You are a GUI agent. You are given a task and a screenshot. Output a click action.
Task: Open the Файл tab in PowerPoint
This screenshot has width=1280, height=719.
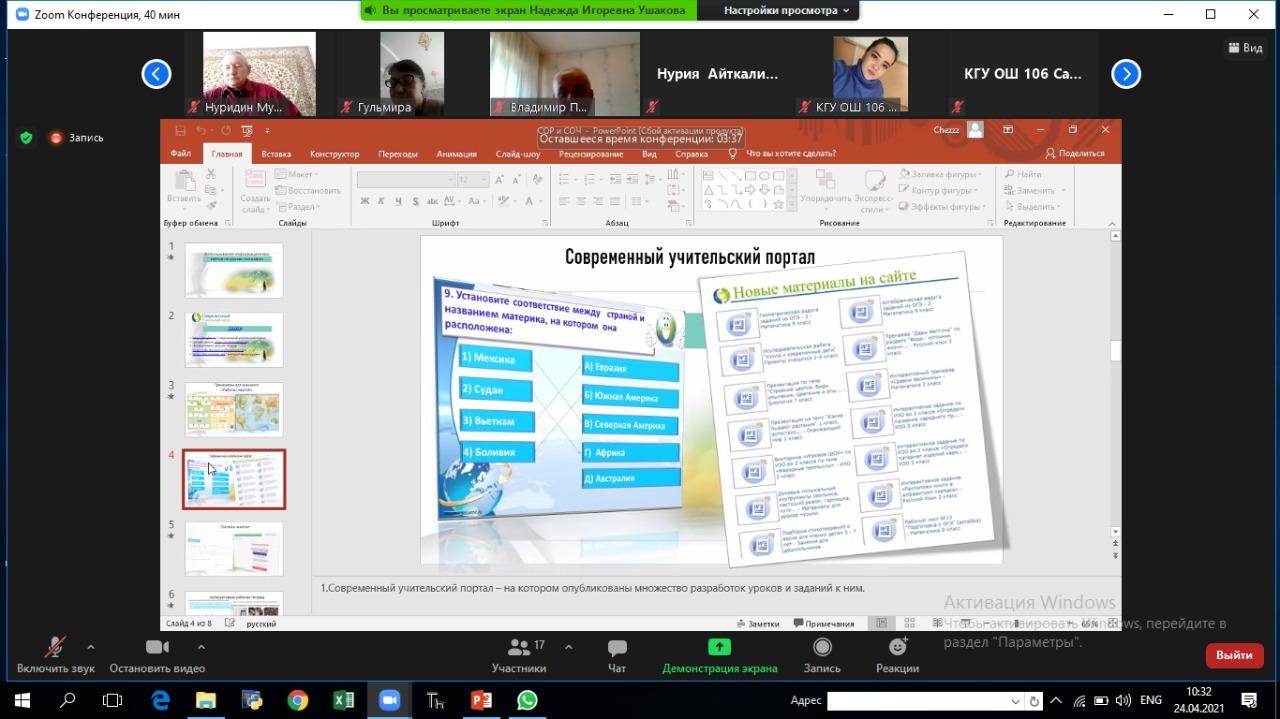click(x=181, y=154)
